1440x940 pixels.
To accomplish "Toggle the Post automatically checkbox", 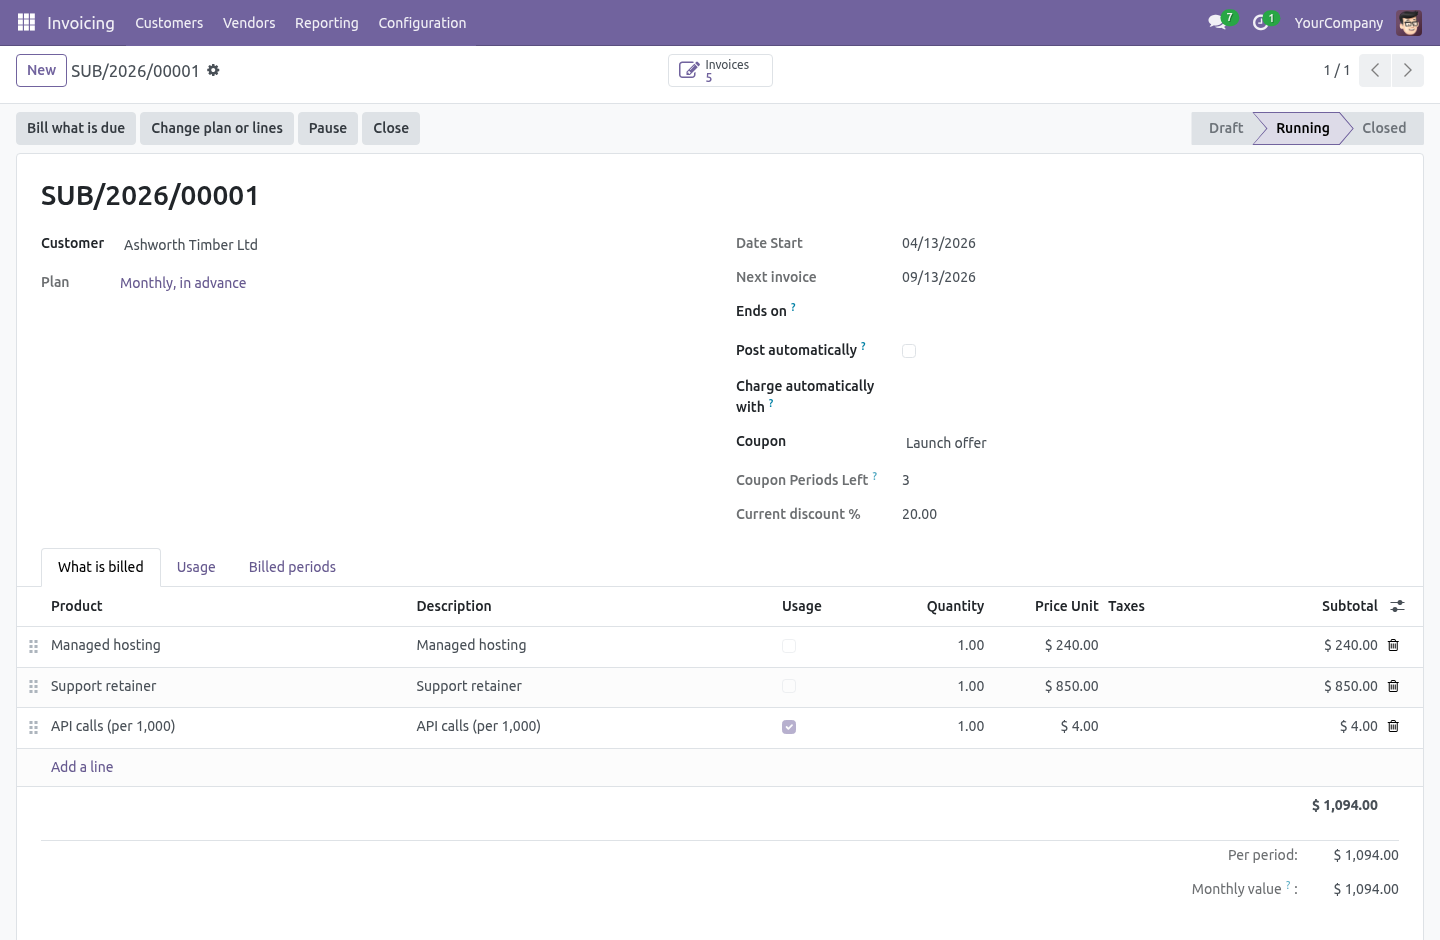I will [x=909, y=351].
